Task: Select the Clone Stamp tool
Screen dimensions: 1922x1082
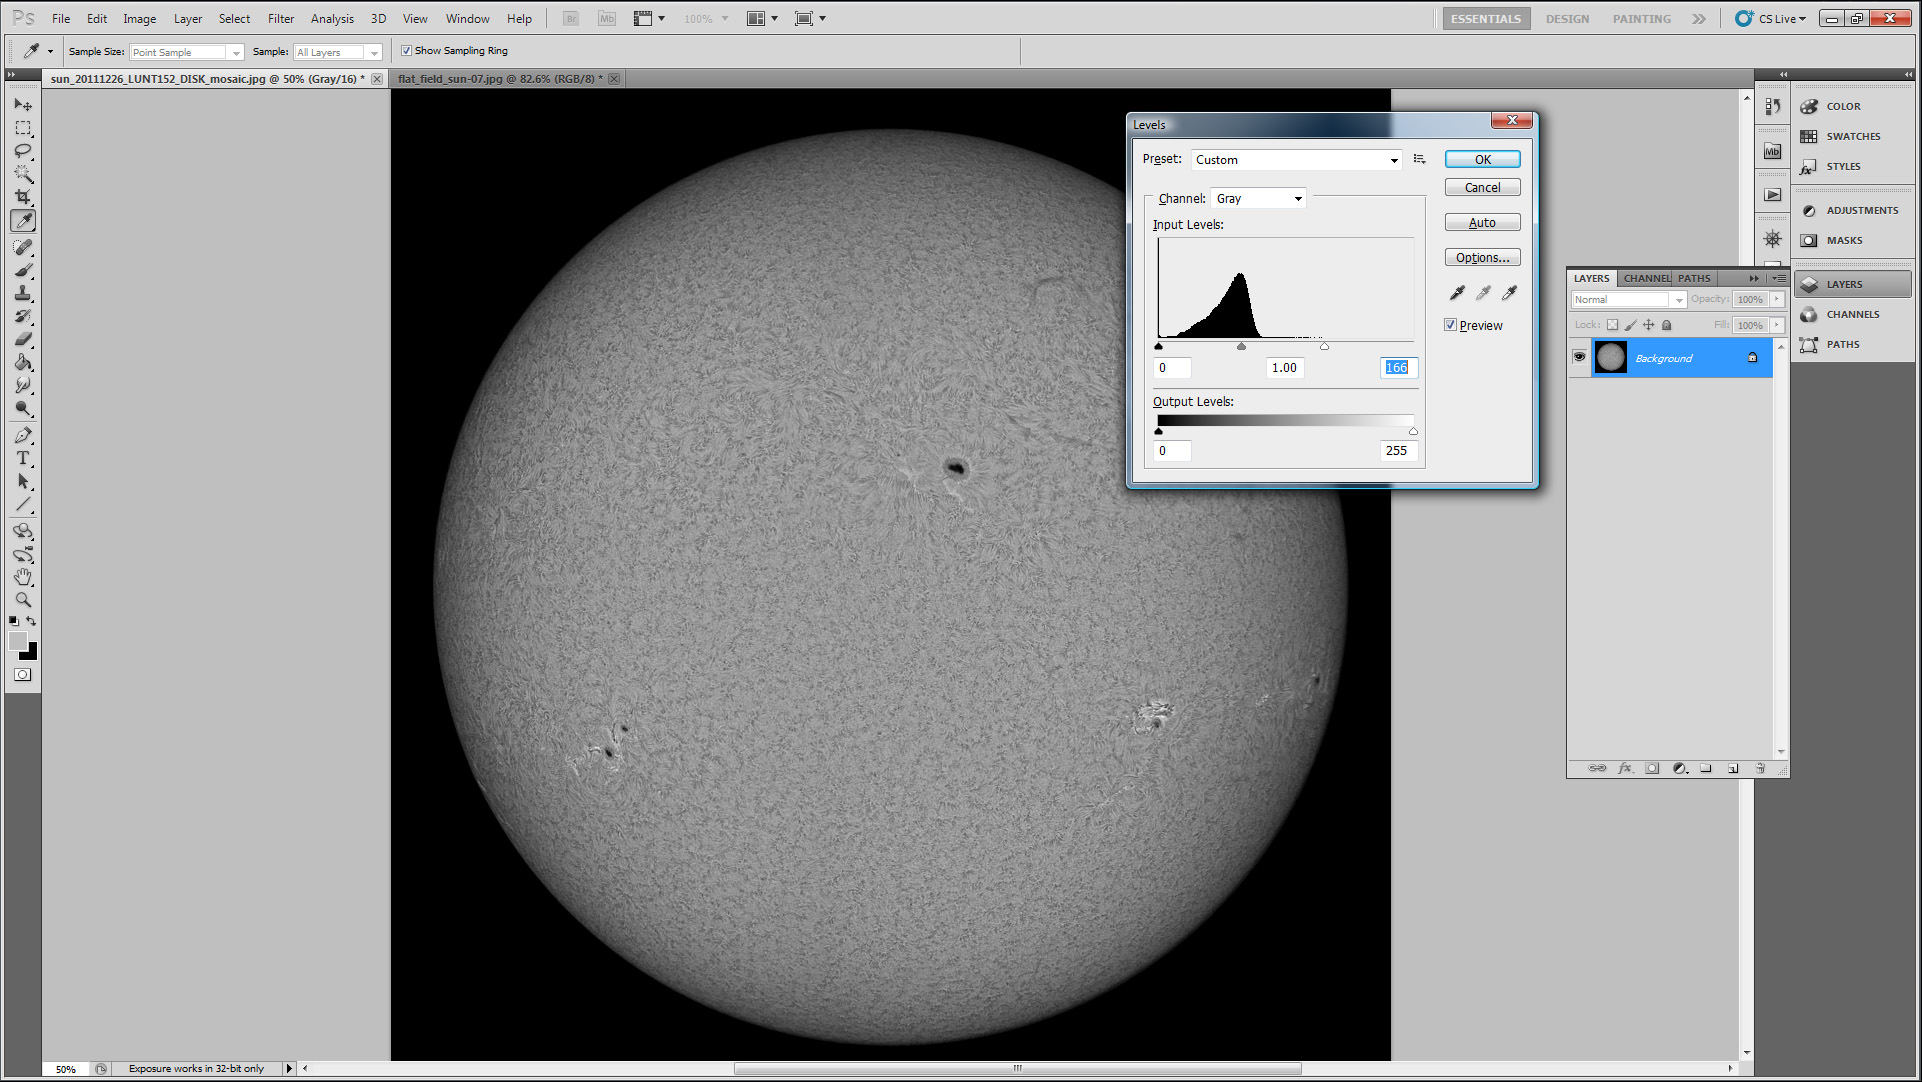Action: pyautogui.click(x=23, y=293)
